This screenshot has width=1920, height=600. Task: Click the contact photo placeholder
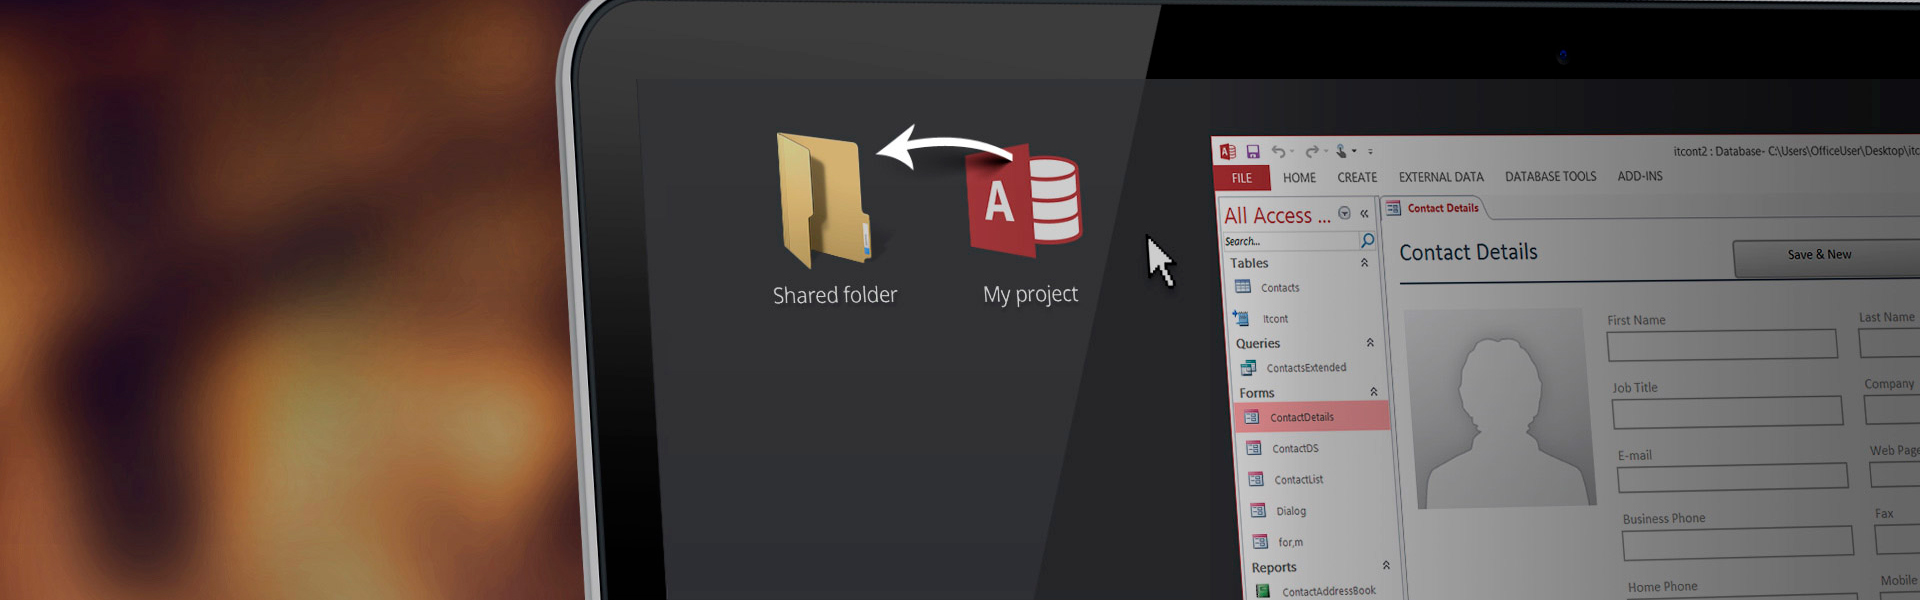pos(1500,408)
